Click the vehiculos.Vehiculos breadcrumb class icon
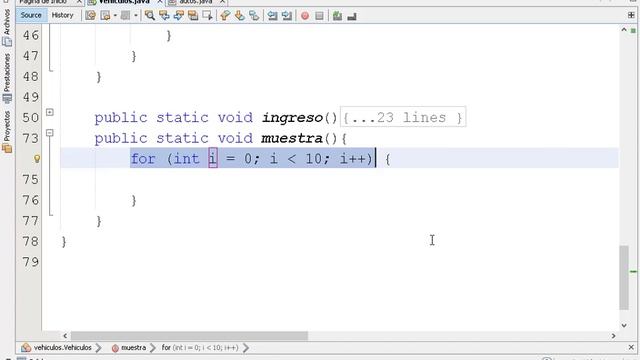The height and width of the screenshot is (360, 640). click(26, 348)
